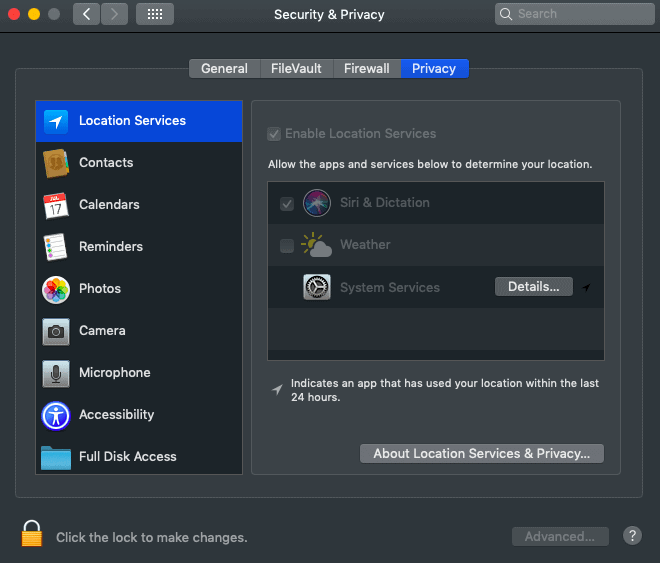Screen dimensions: 660x563
Task: Select Camera in privacy list
Action: pos(139,332)
